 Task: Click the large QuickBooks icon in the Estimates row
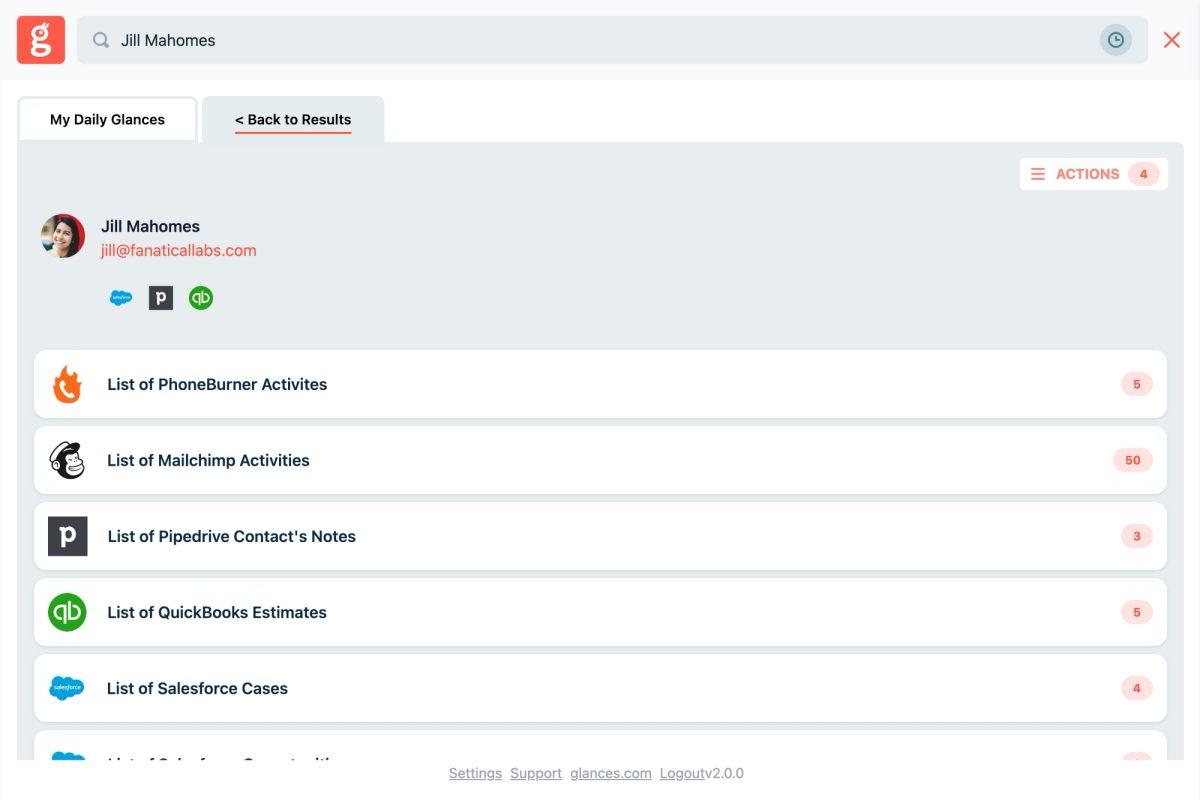point(67,612)
